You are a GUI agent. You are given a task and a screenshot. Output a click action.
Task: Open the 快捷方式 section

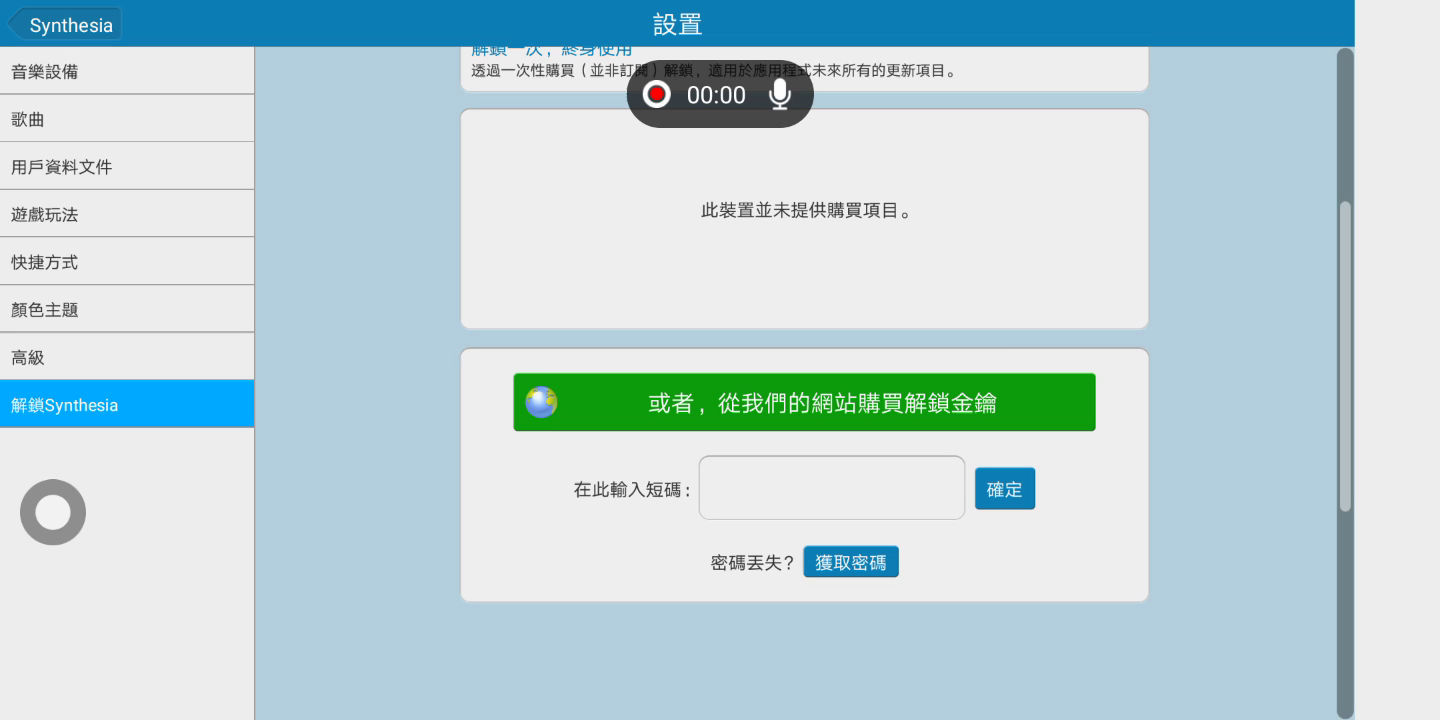click(127, 261)
